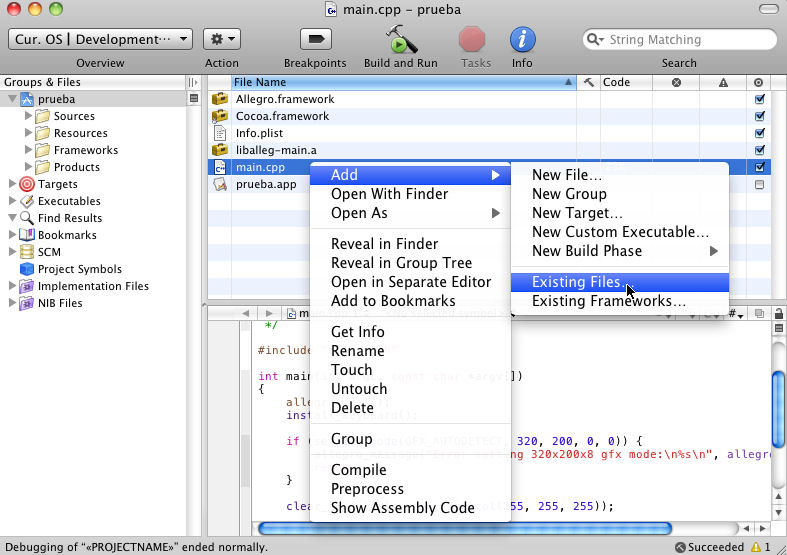Enable the prueba.app target checkbox
Viewport: 787px width, 555px height.
[760, 185]
